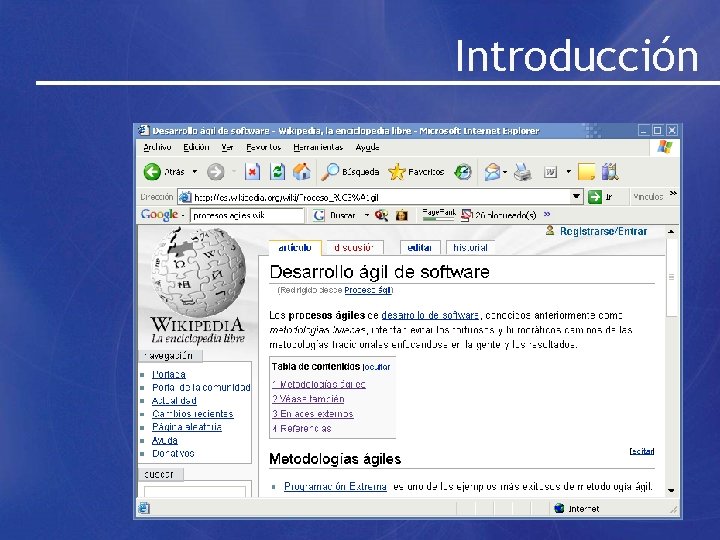Click the Google toolbar logo
Image resolution: width=720 pixels, height=540 pixels.
coord(159,214)
